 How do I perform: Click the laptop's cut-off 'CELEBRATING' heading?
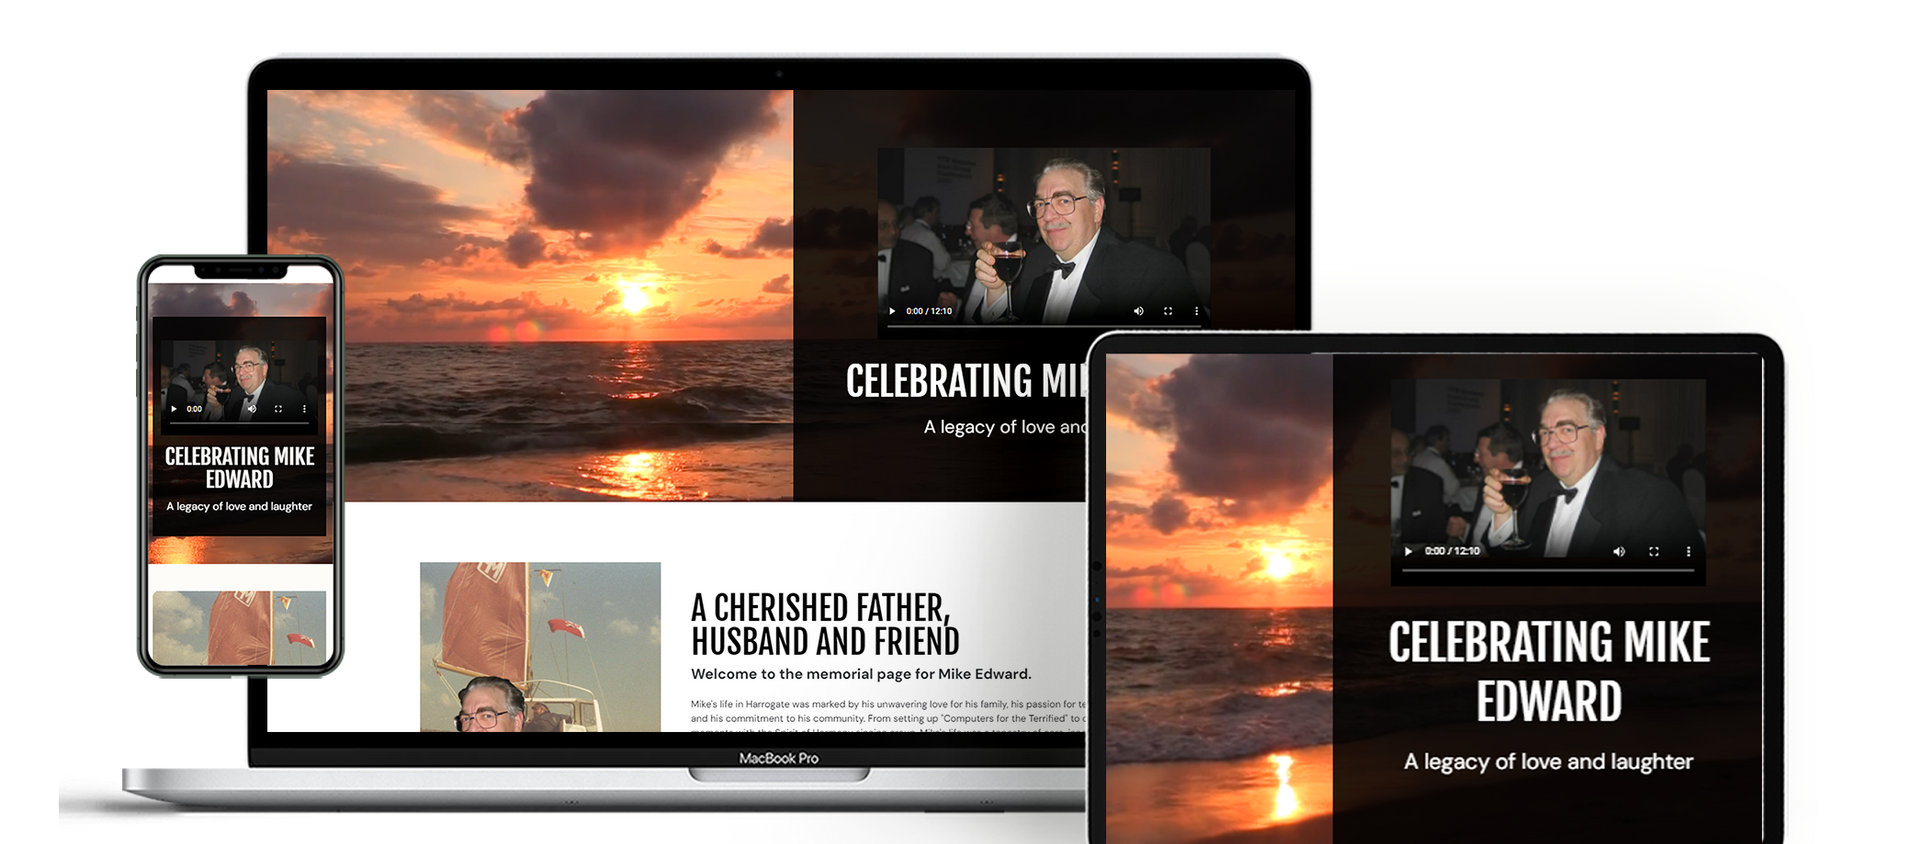pyautogui.click(x=966, y=381)
